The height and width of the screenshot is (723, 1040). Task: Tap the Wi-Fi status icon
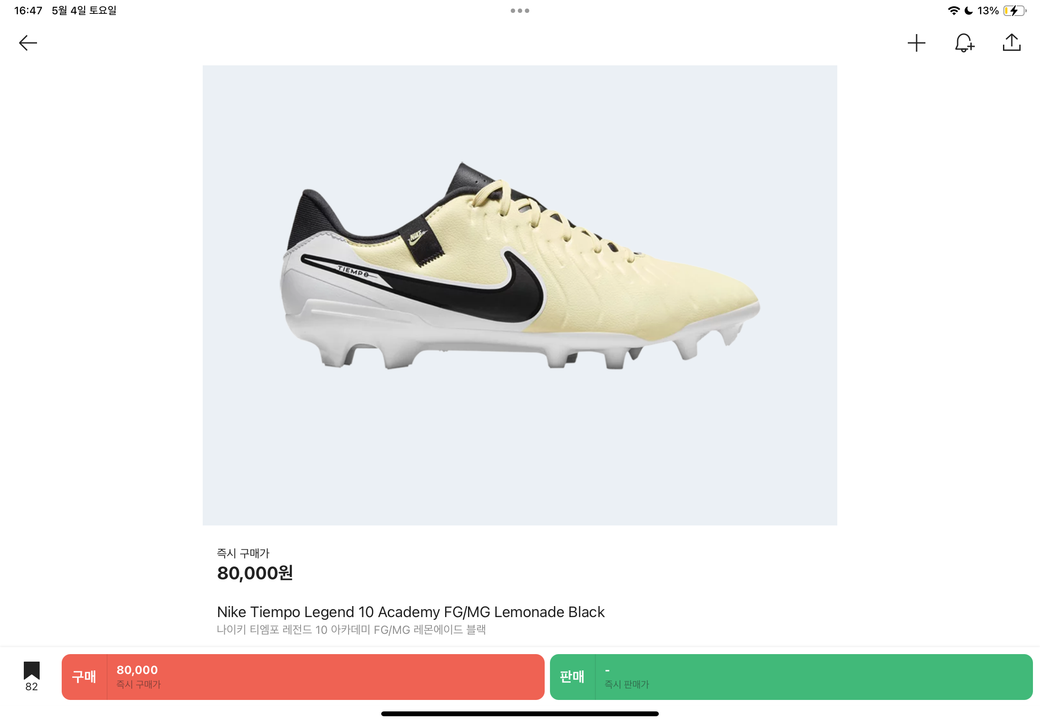click(953, 11)
